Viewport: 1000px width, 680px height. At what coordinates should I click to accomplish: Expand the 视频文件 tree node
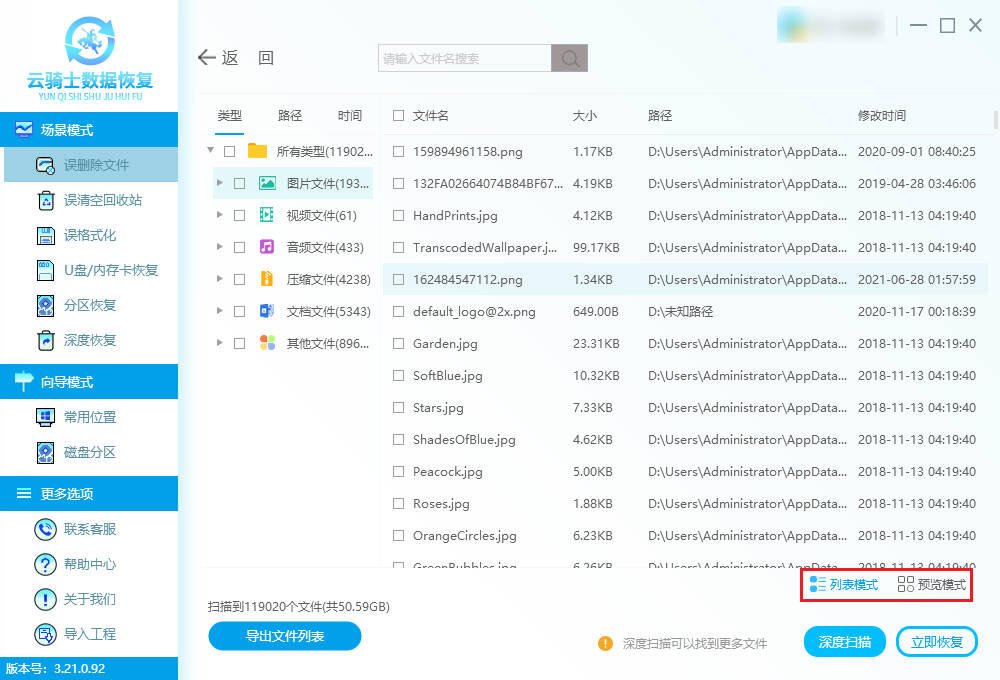[x=219, y=215]
